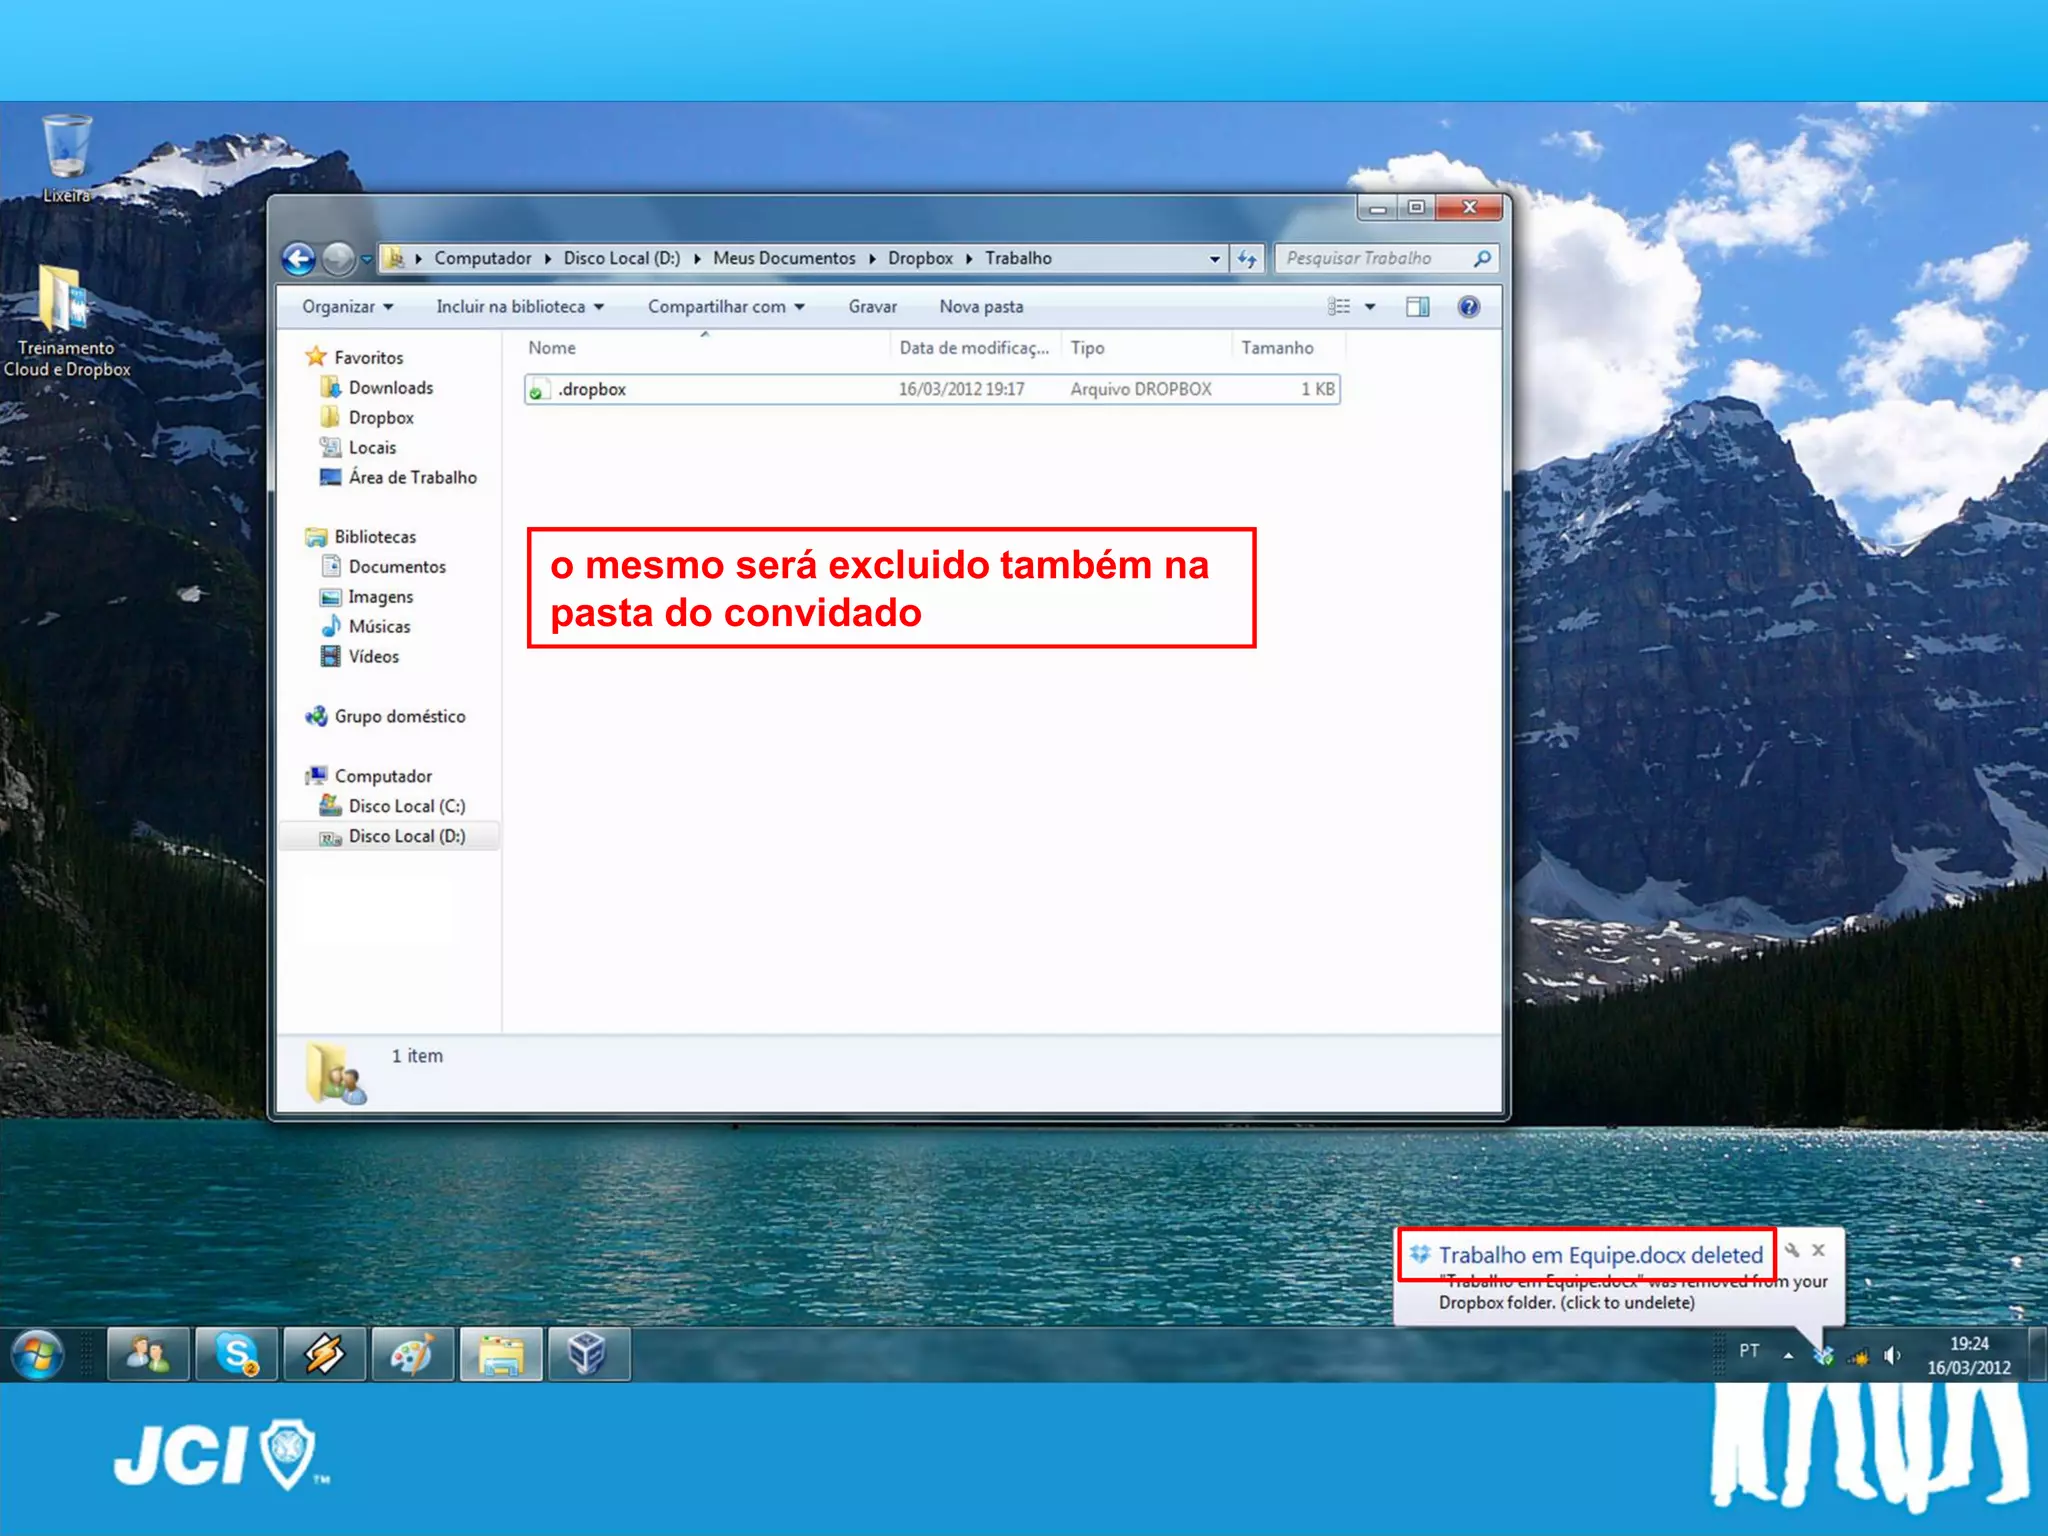Click the Paint icon in the taskbar
This screenshot has height=1536, width=2048.
point(412,1355)
